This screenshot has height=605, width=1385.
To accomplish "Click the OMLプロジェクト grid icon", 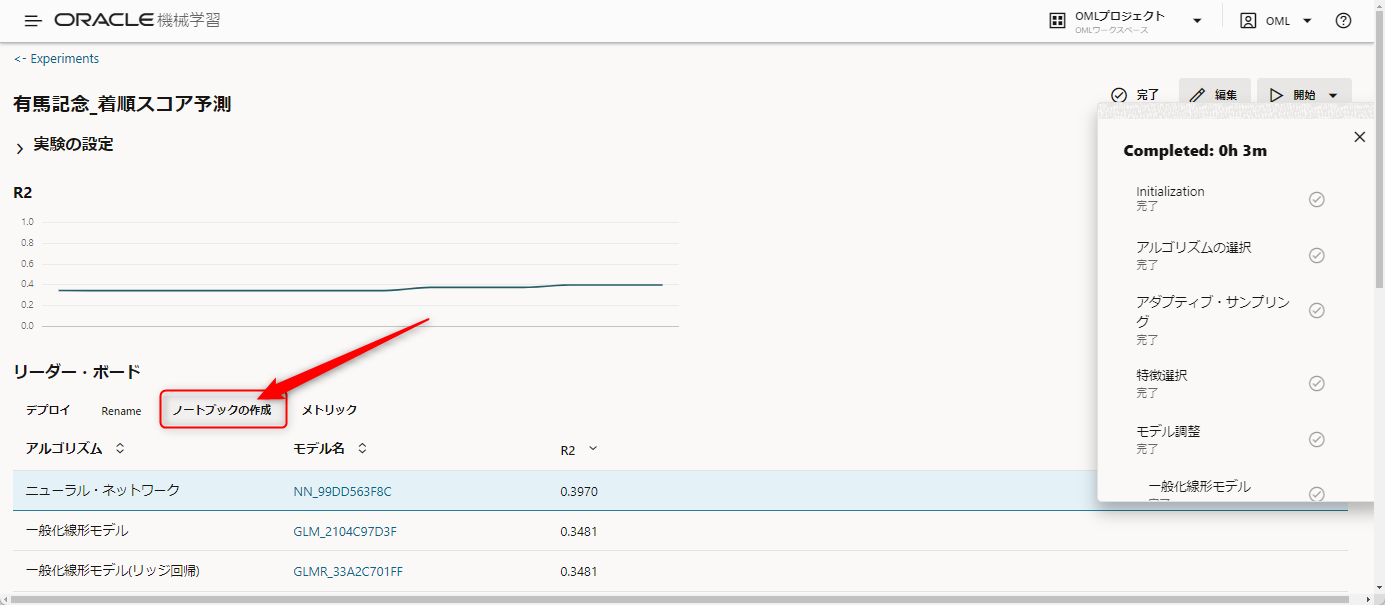I will click(x=1057, y=21).
